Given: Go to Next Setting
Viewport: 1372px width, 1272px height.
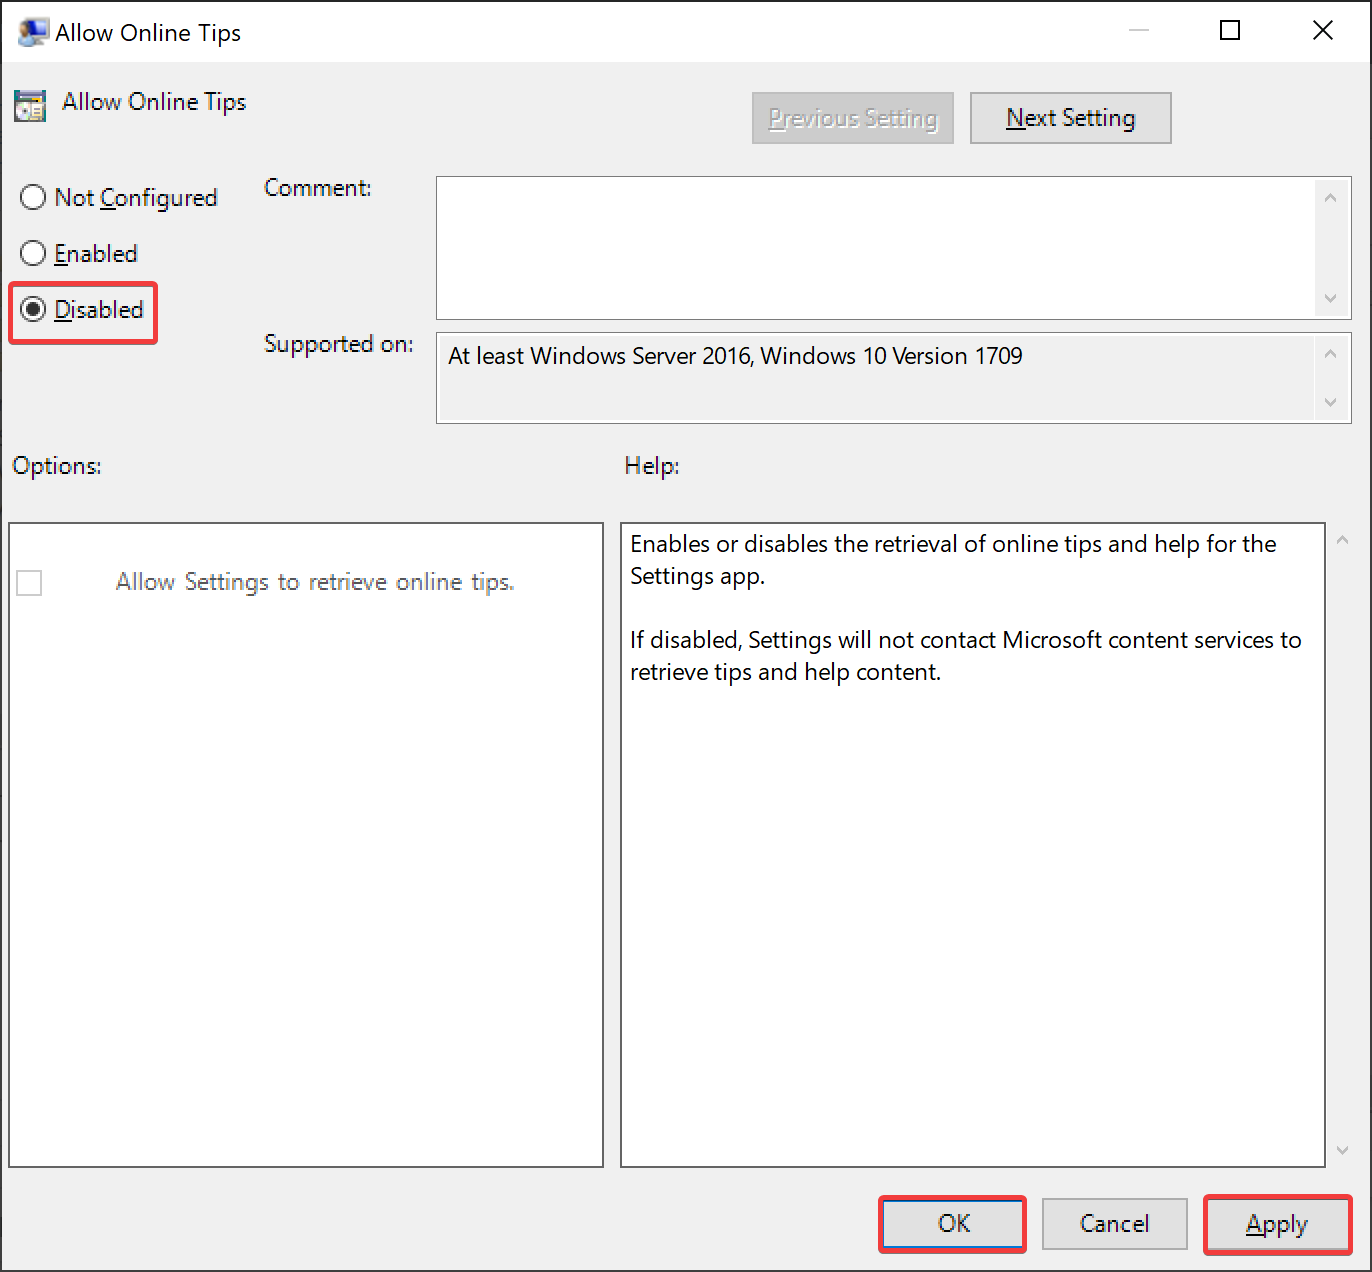Looking at the screenshot, I should (1070, 118).
